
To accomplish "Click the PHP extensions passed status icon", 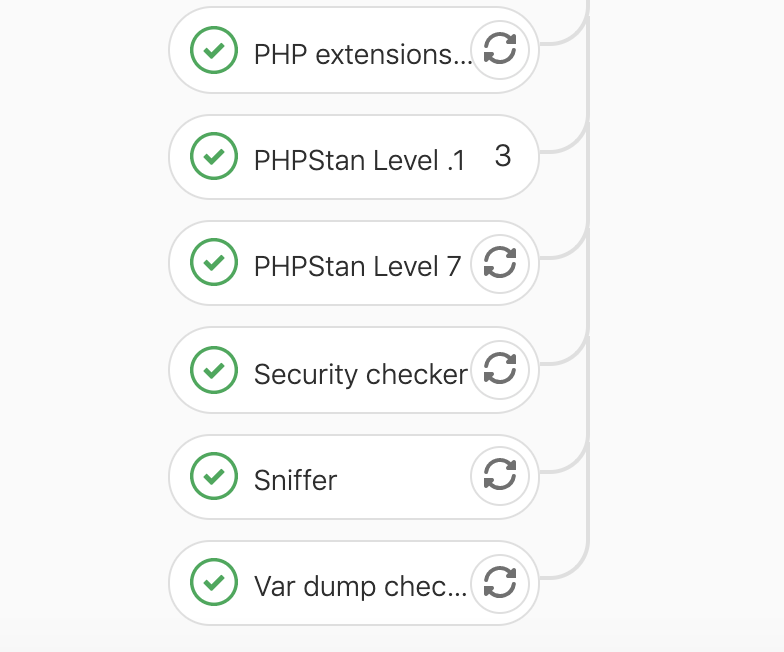I will click(214, 50).
